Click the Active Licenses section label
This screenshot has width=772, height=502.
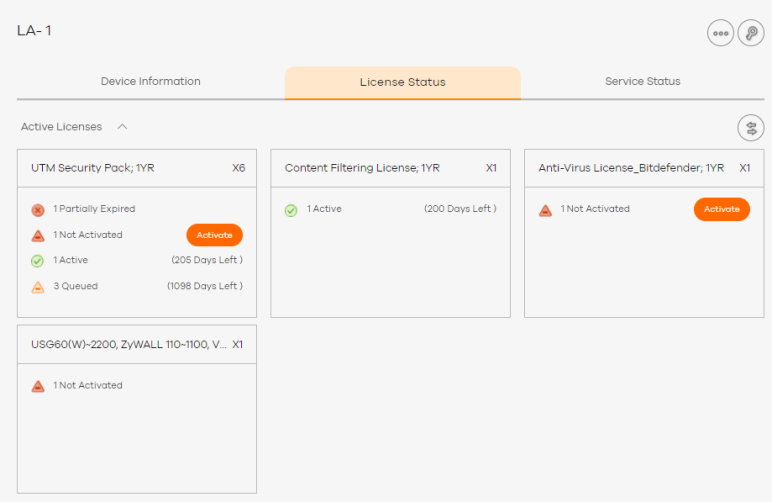tap(62, 127)
